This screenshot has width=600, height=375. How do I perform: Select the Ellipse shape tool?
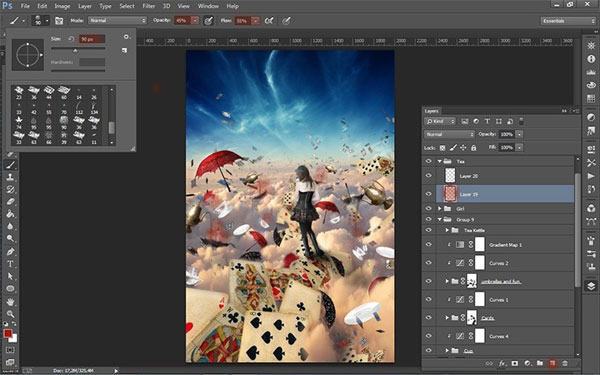tap(10, 289)
